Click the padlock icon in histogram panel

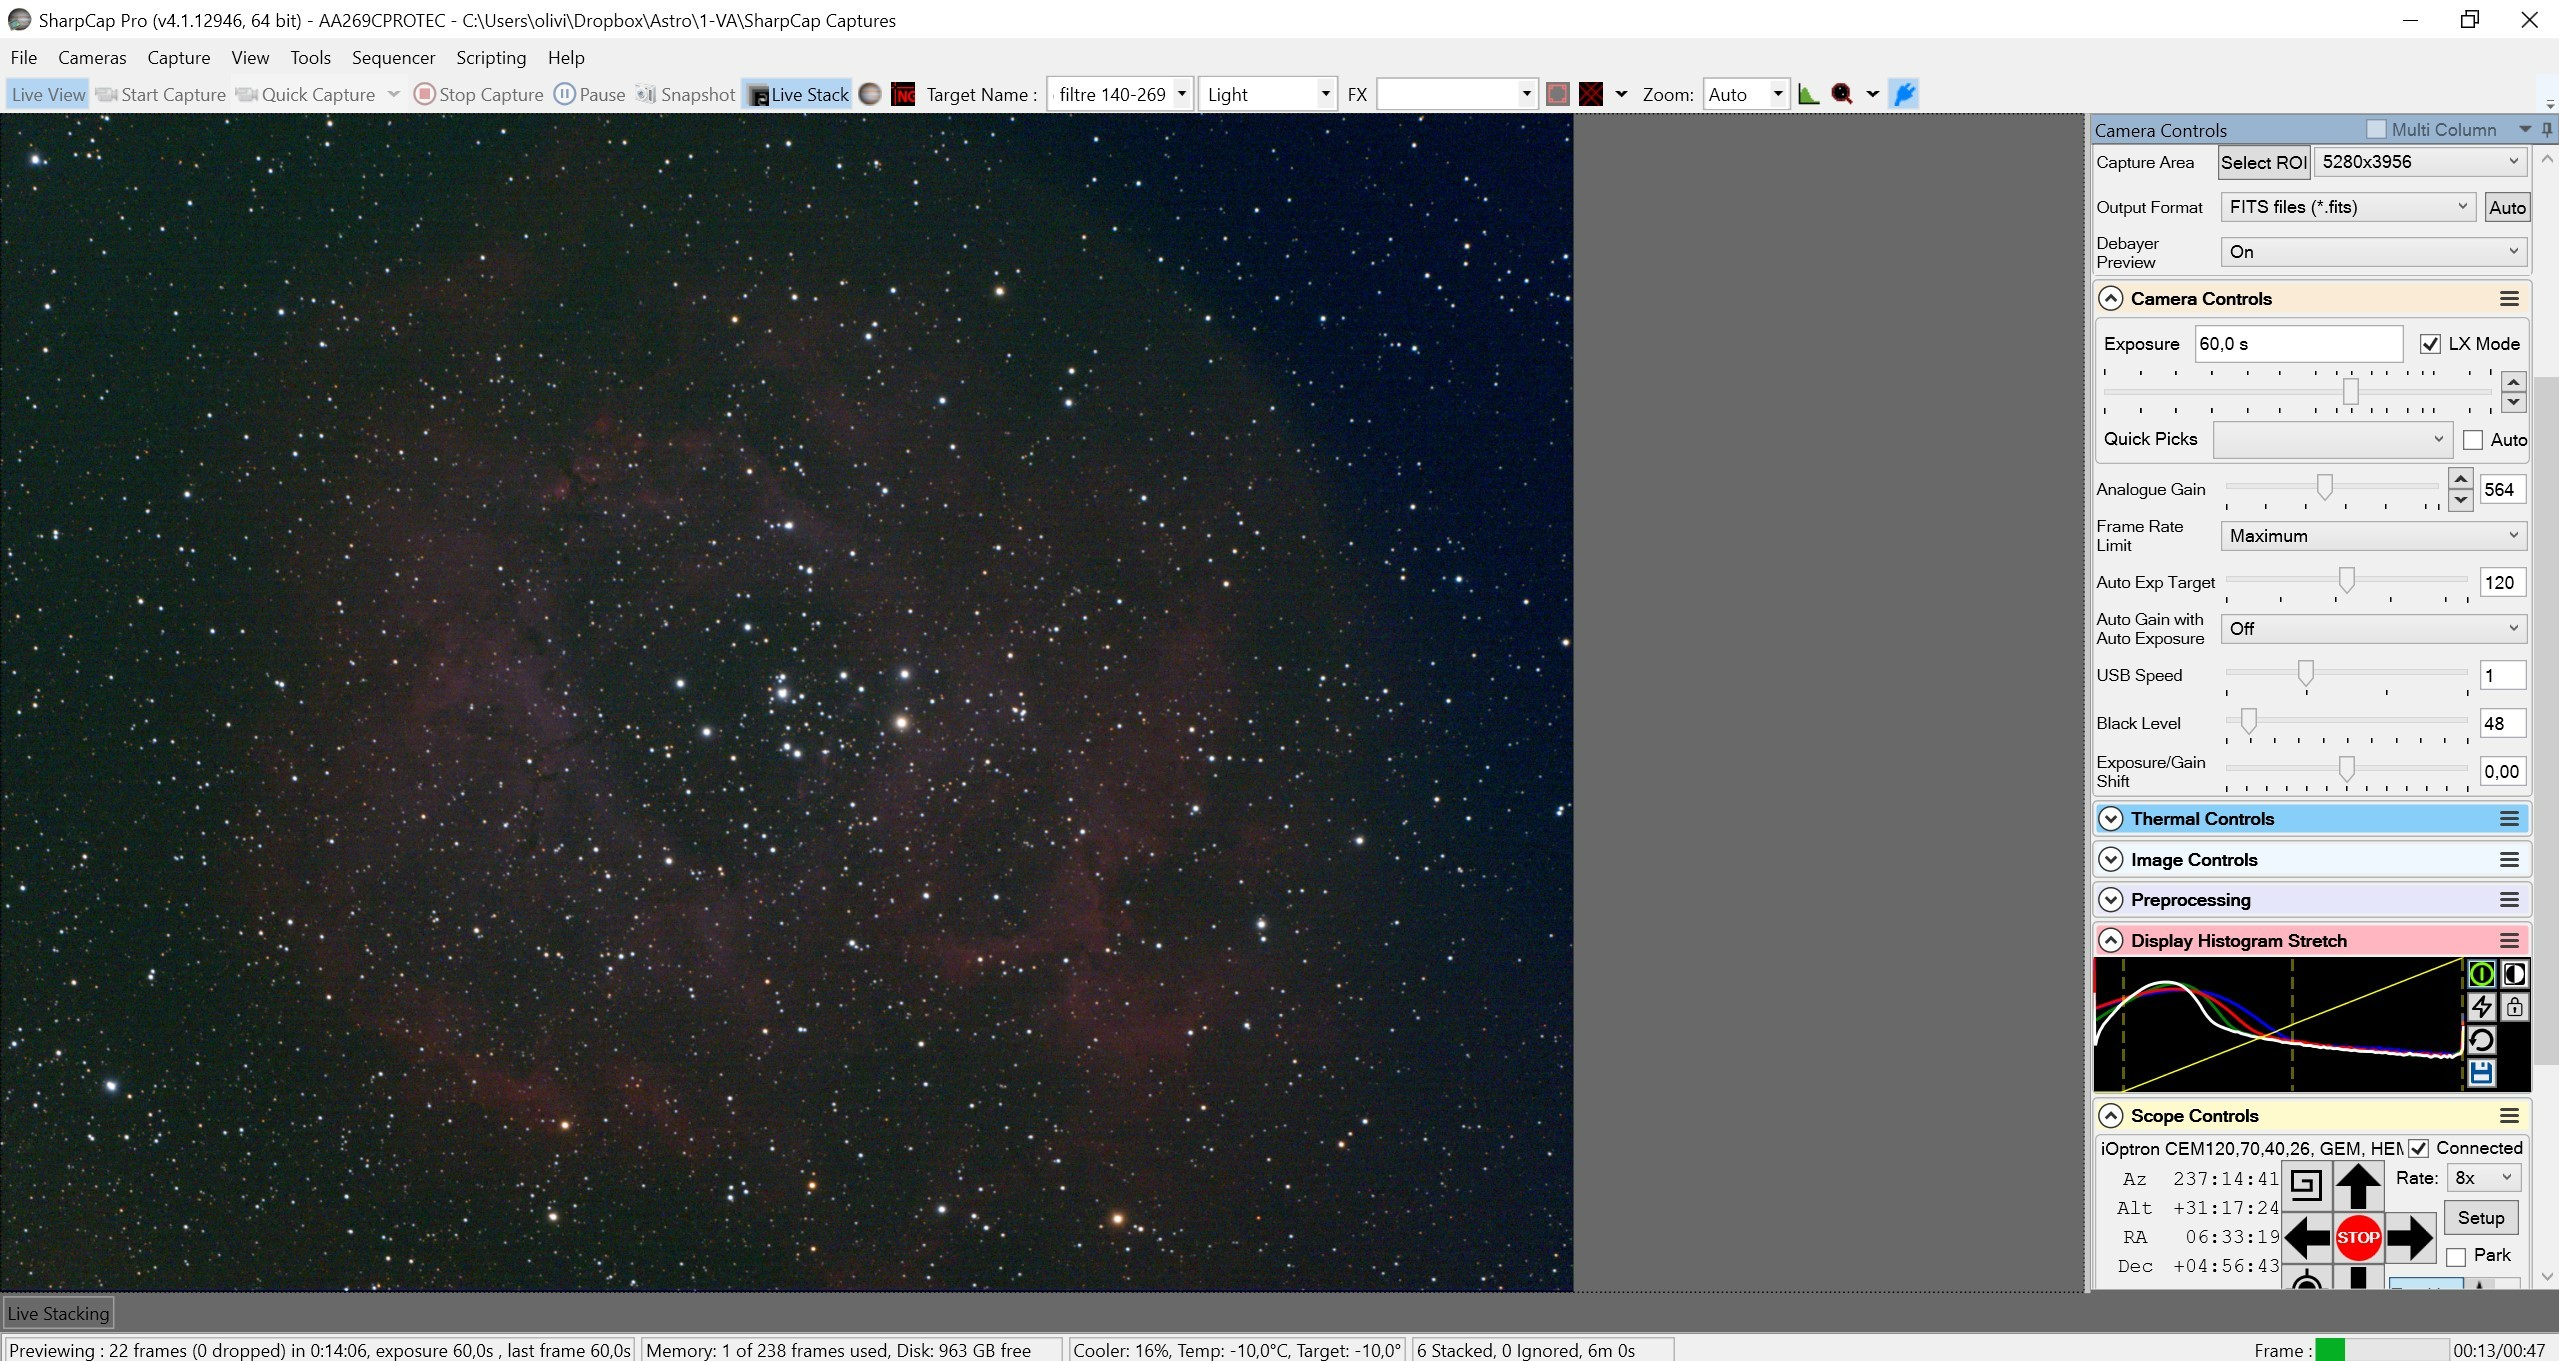point(2514,1007)
